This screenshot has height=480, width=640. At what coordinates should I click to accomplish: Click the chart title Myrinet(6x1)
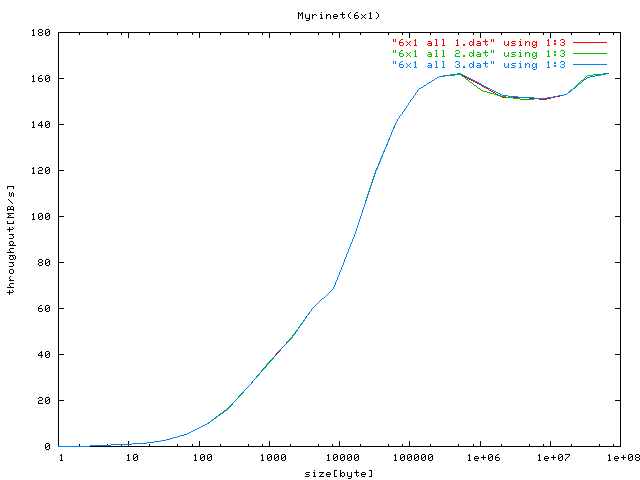click(338, 16)
